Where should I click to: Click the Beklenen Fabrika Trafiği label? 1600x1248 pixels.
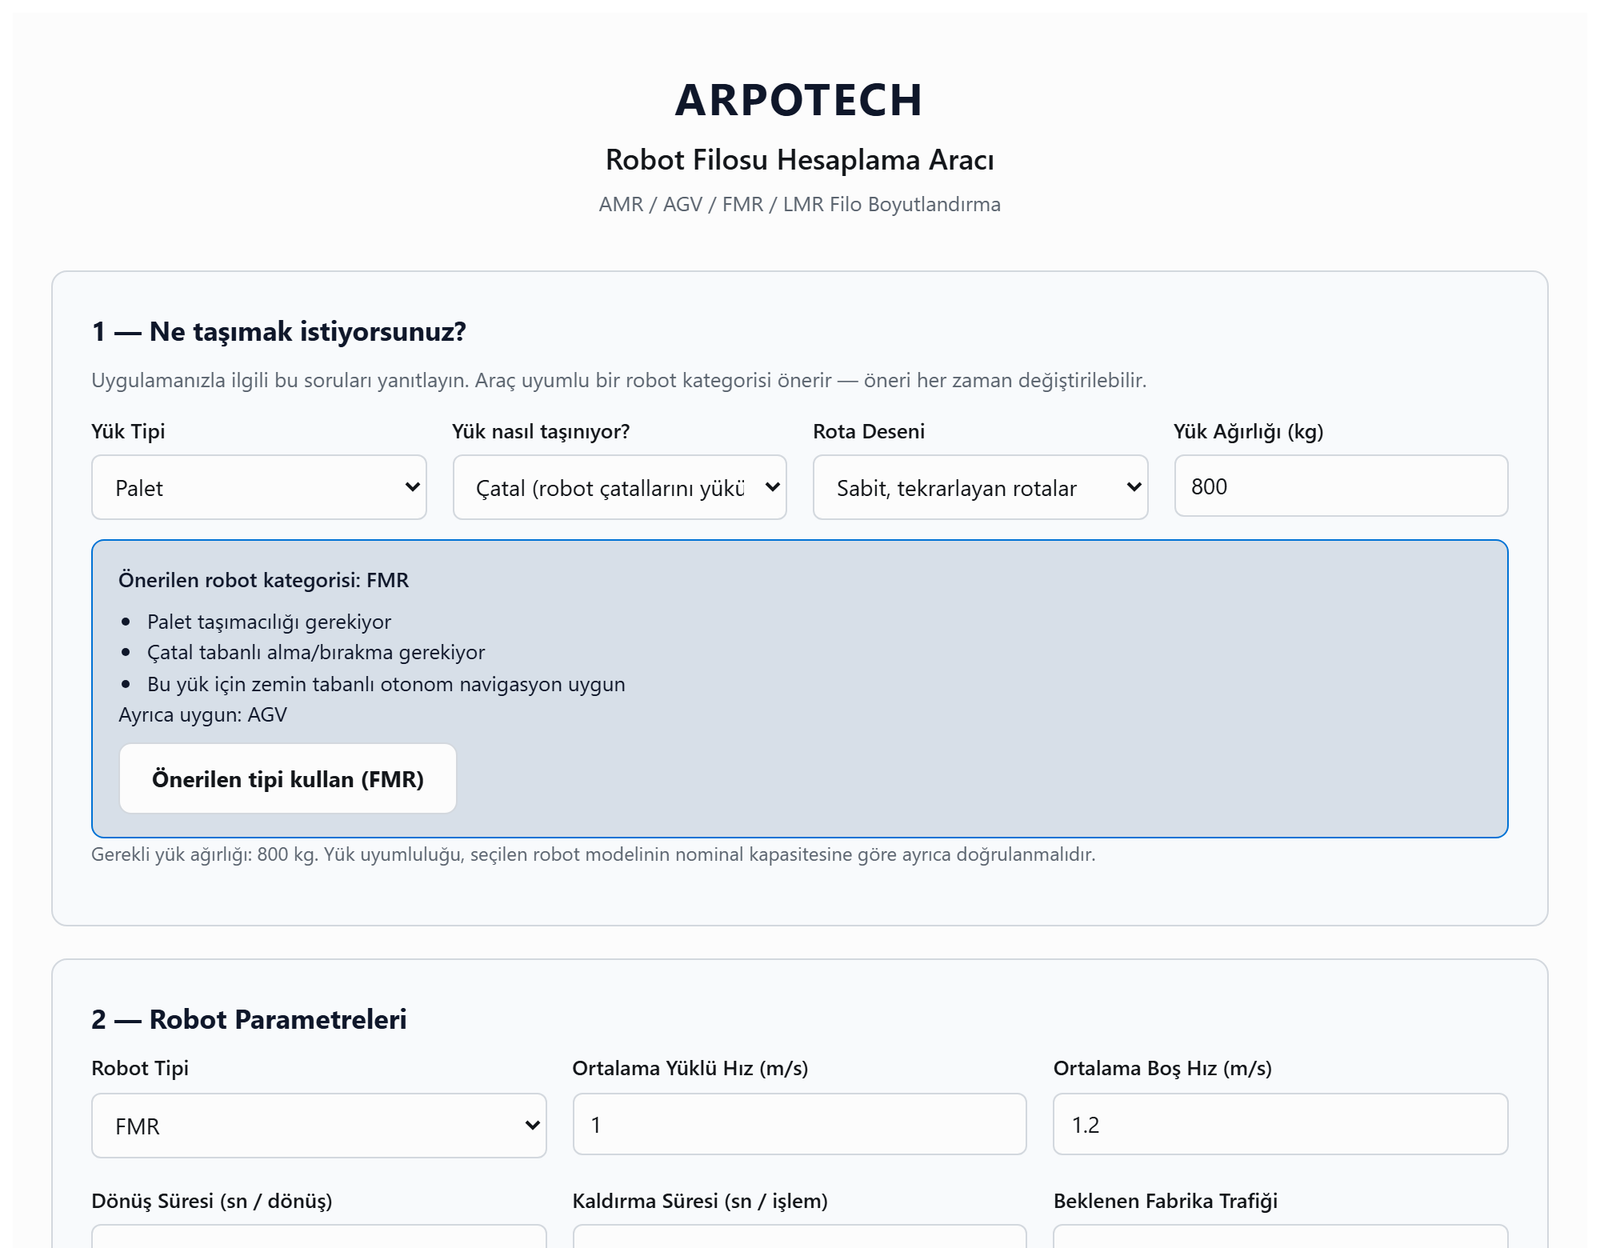click(1166, 1201)
